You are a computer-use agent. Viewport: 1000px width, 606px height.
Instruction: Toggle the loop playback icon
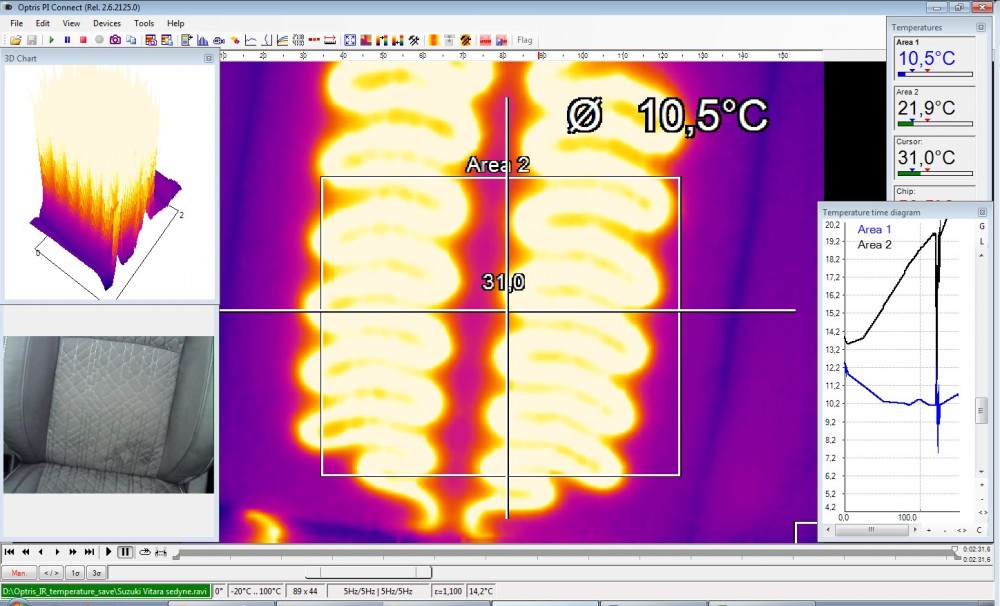click(x=145, y=552)
